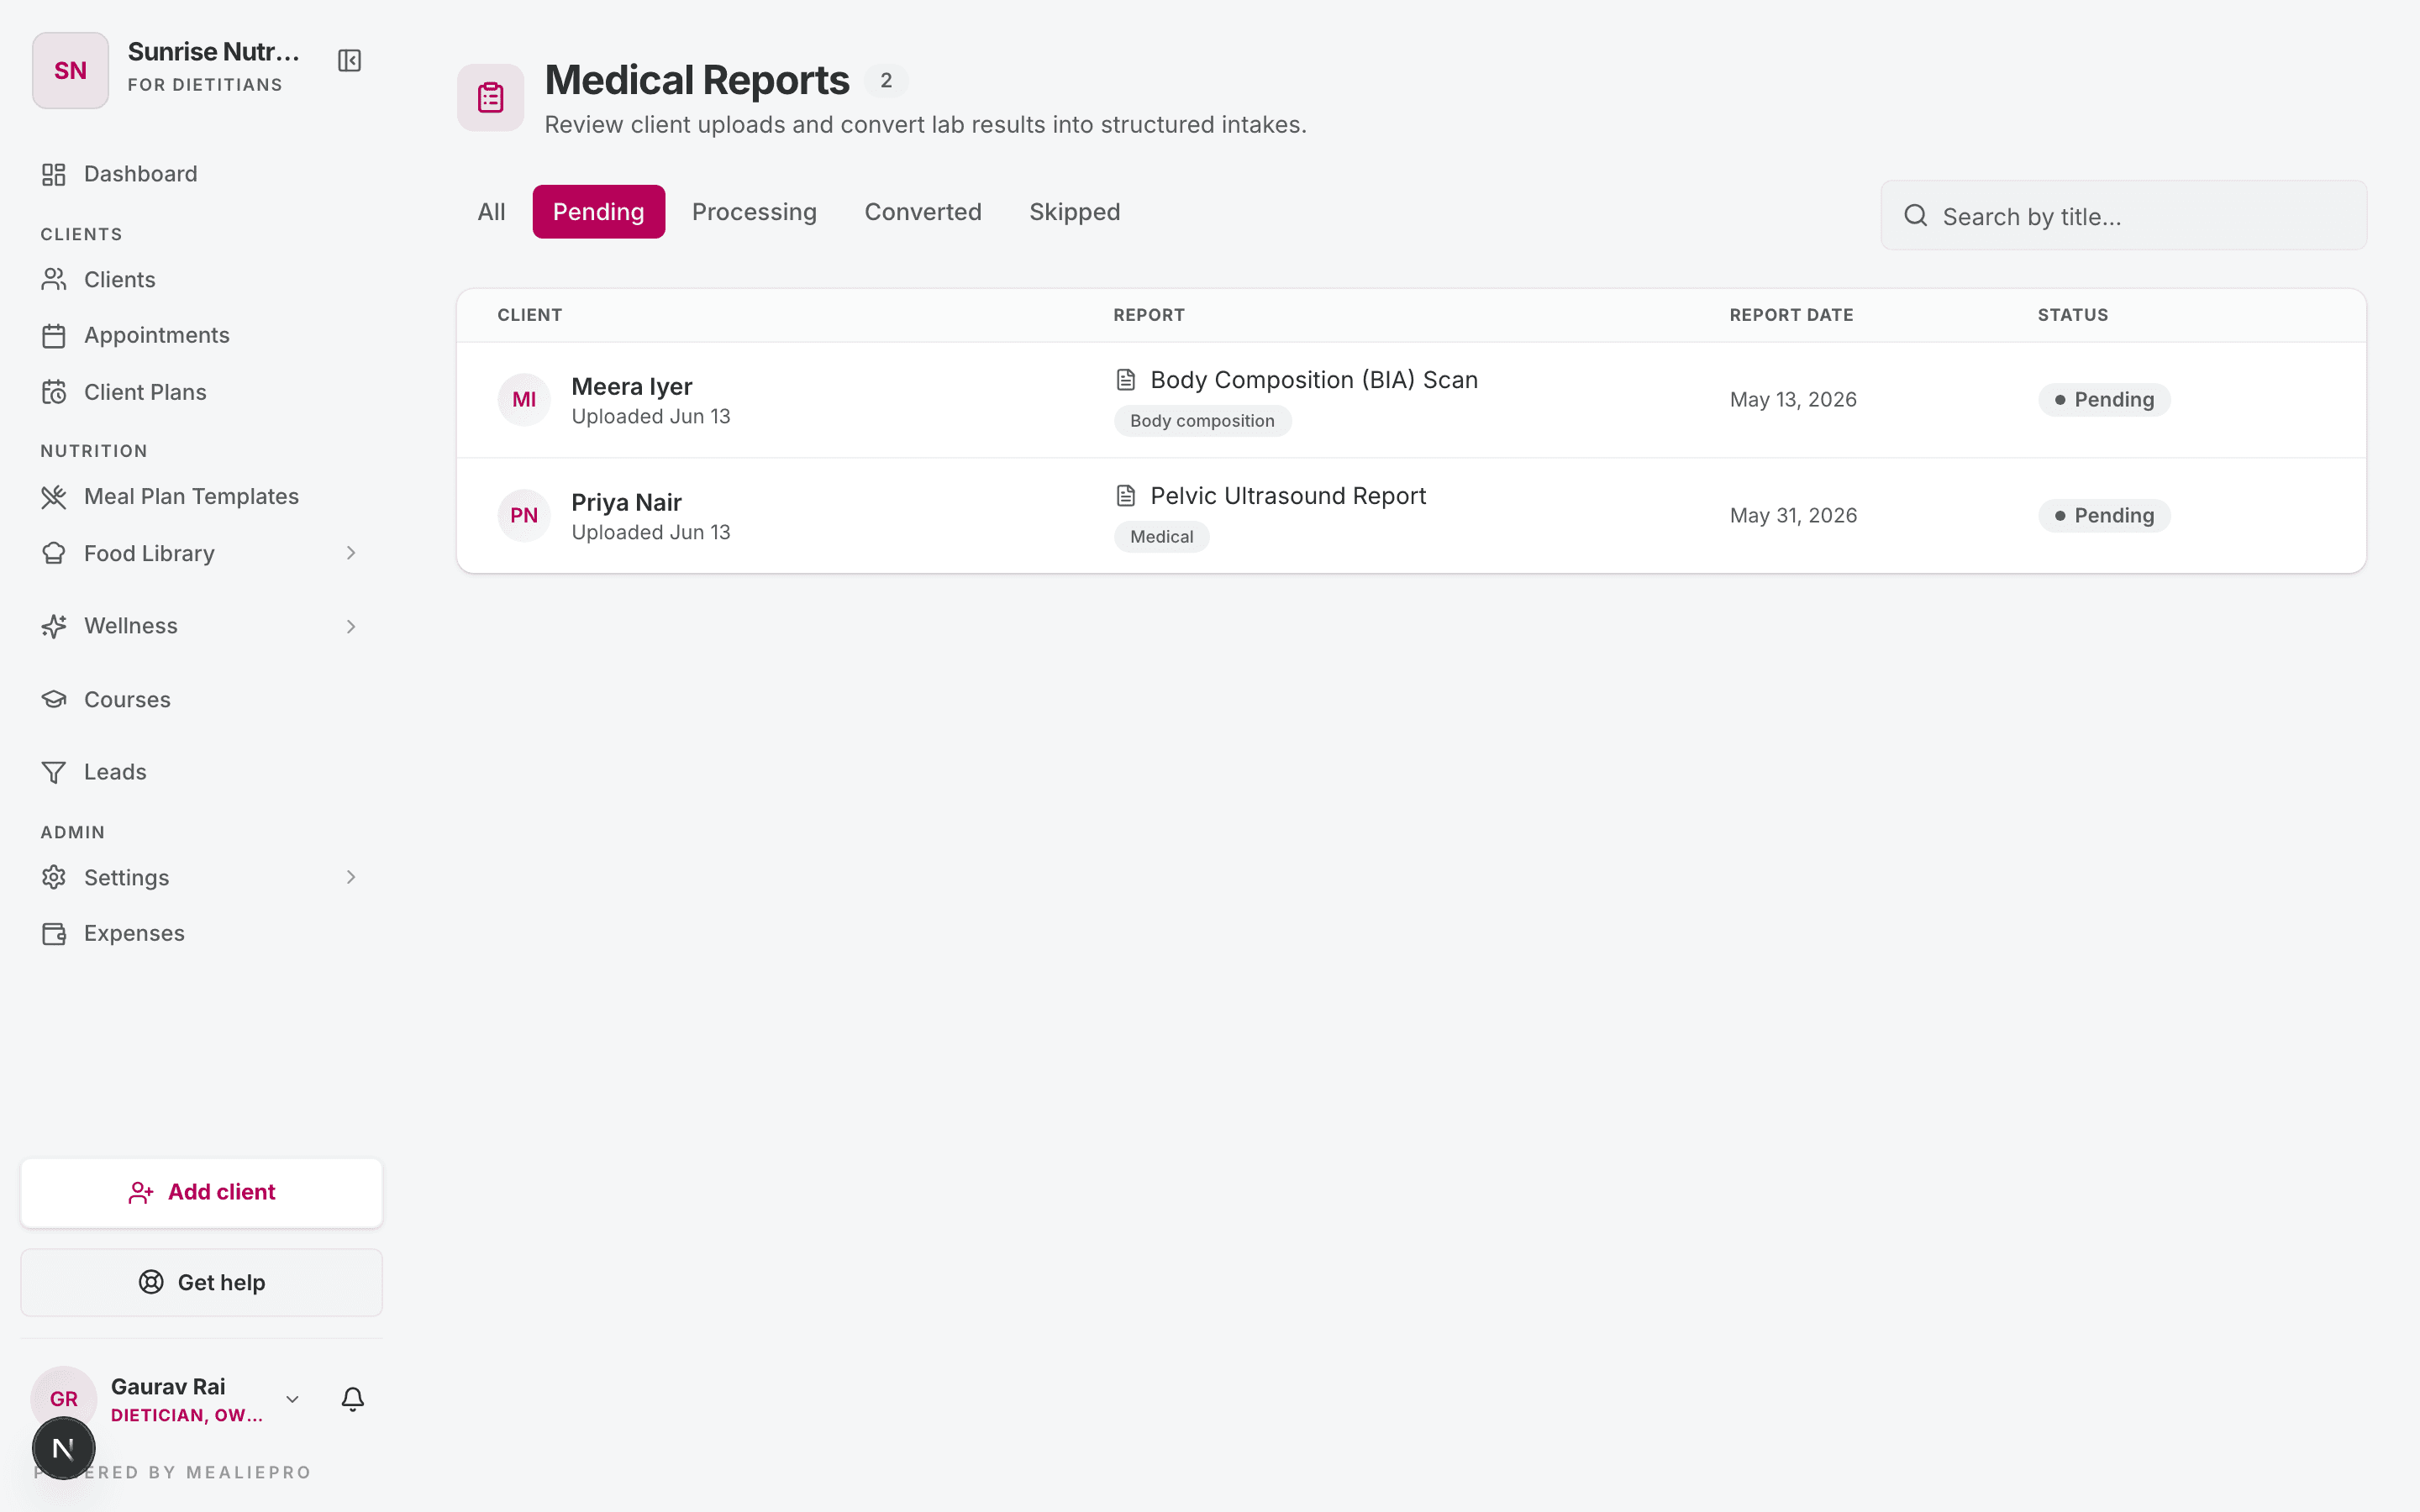
Task: Click report date May 13, 2026
Action: [1793, 400]
